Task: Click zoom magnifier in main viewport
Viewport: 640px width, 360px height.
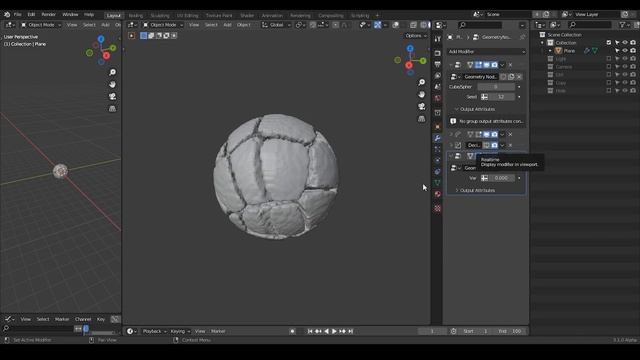Action: click(x=422, y=82)
